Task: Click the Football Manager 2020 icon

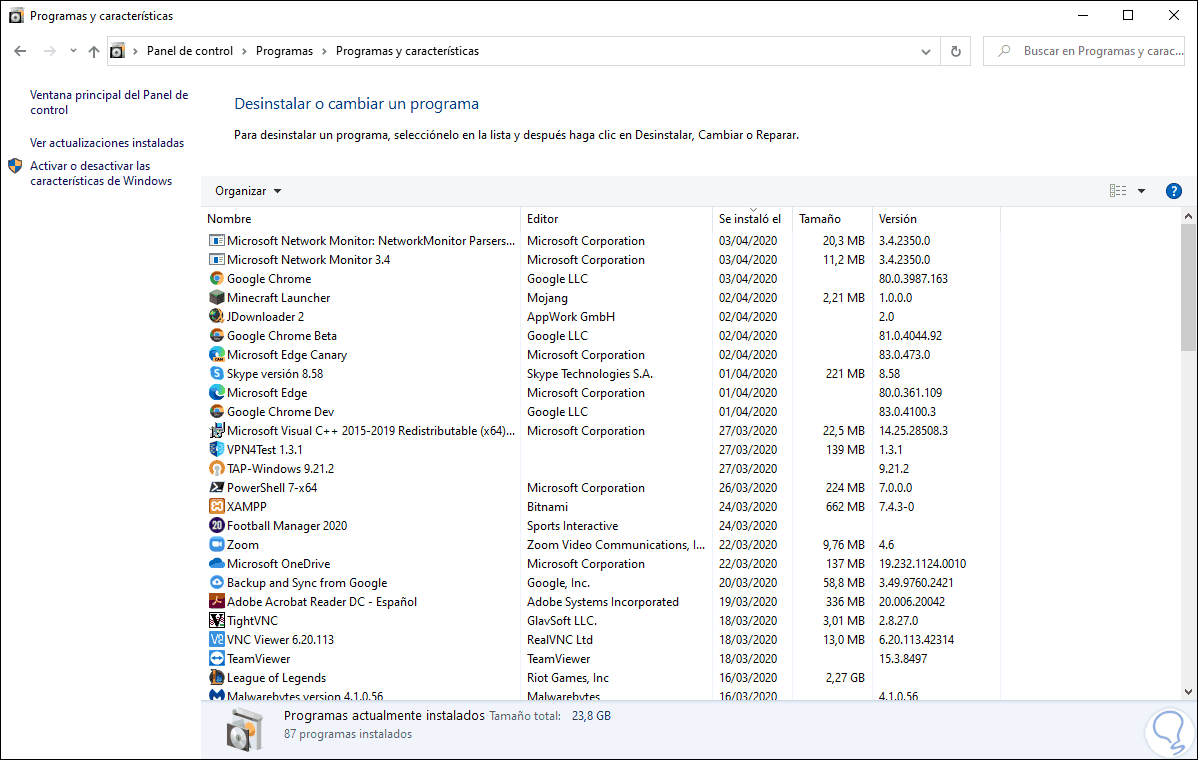Action: pos(217,526)
